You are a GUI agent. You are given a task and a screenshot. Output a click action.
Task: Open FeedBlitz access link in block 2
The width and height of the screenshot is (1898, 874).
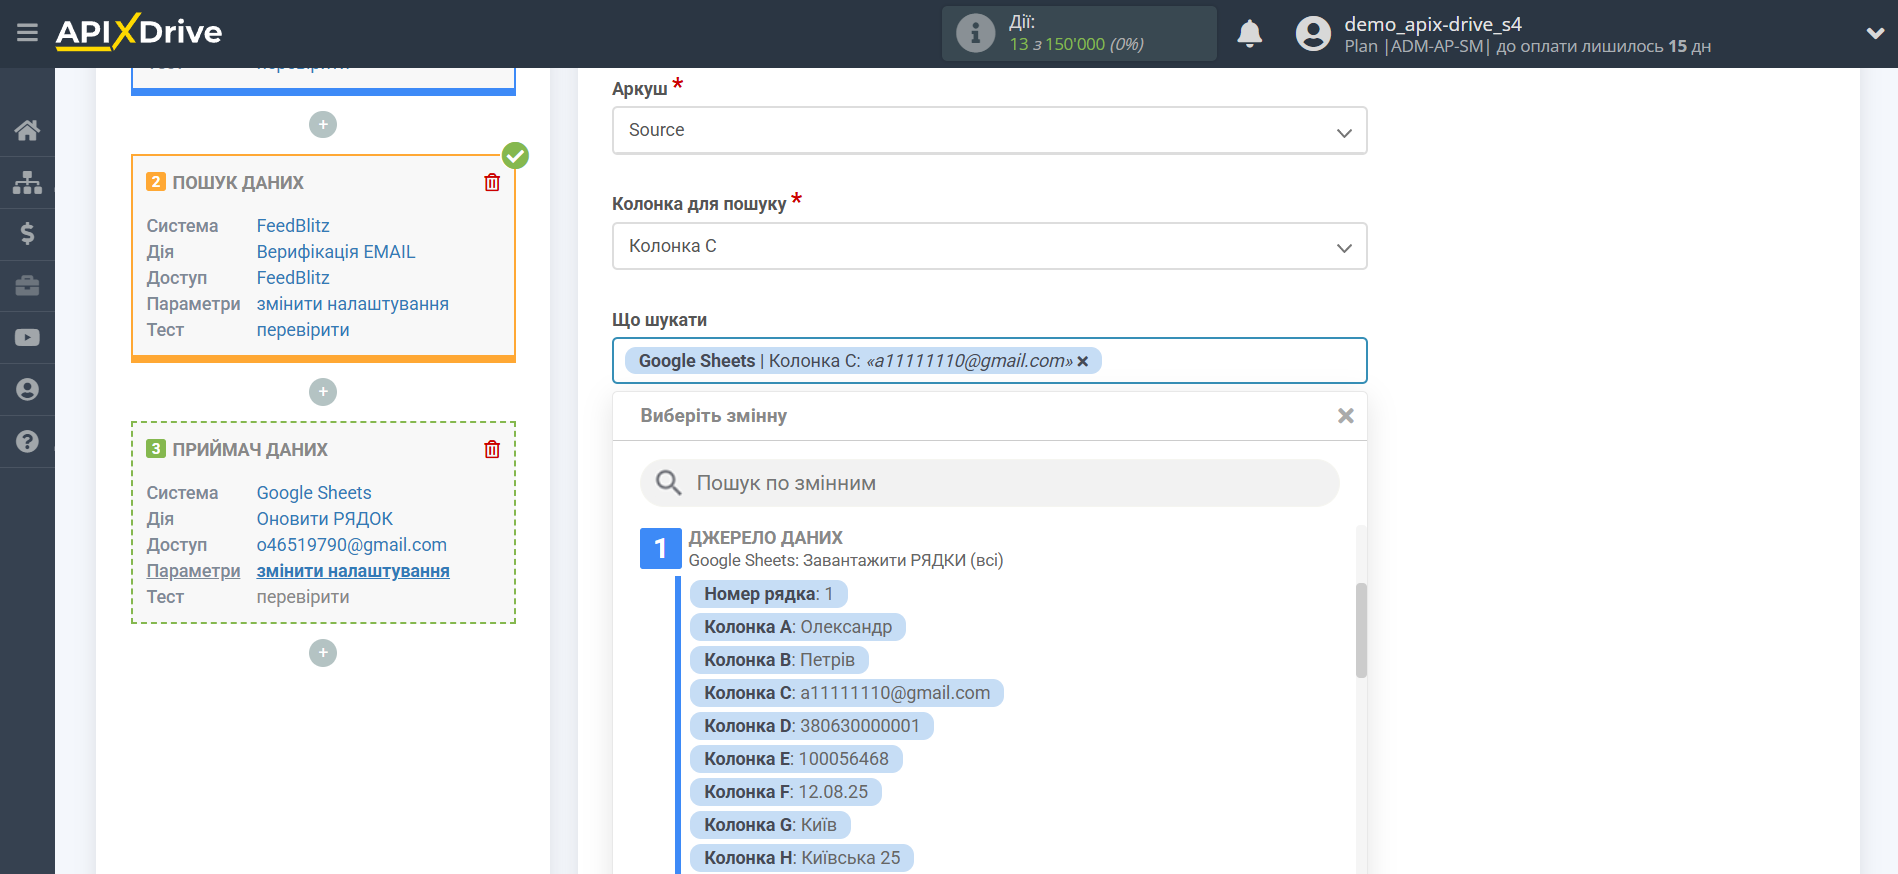(293, 278)
